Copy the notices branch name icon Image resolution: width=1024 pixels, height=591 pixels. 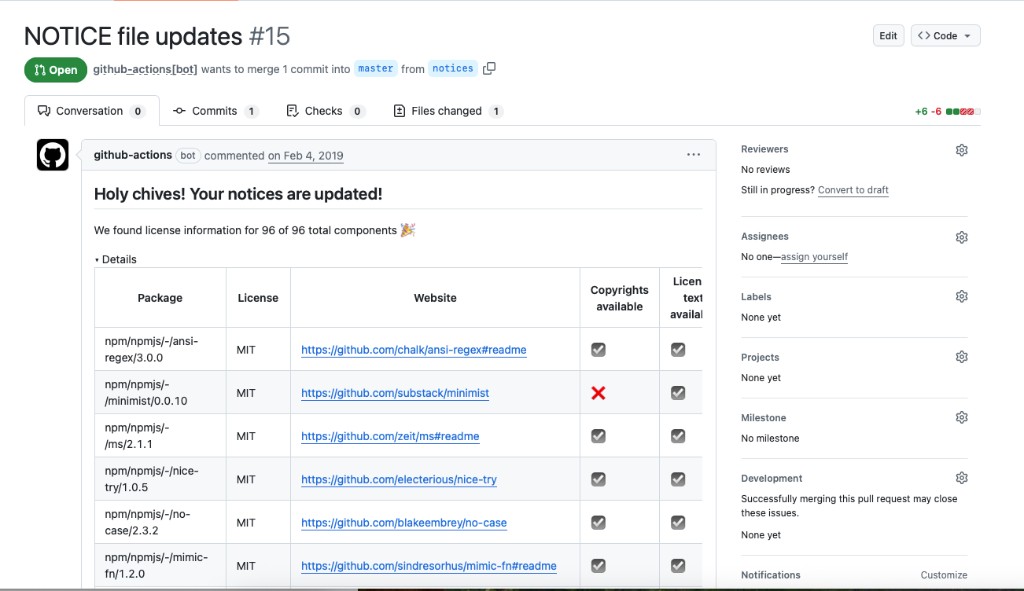[489, 69]
